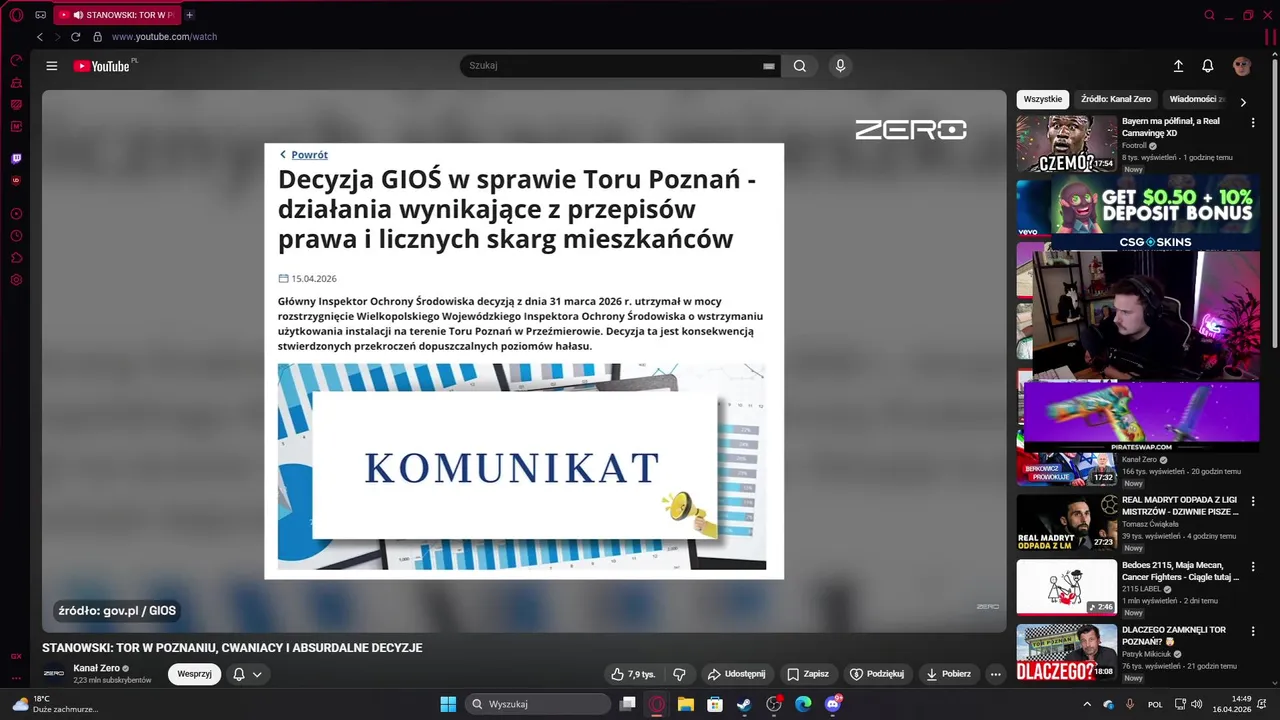Screen dimensions: 1280x720
Task: Open sidebar three-dots setup menu
Action: pyautogui.click(x=16, y=678)
